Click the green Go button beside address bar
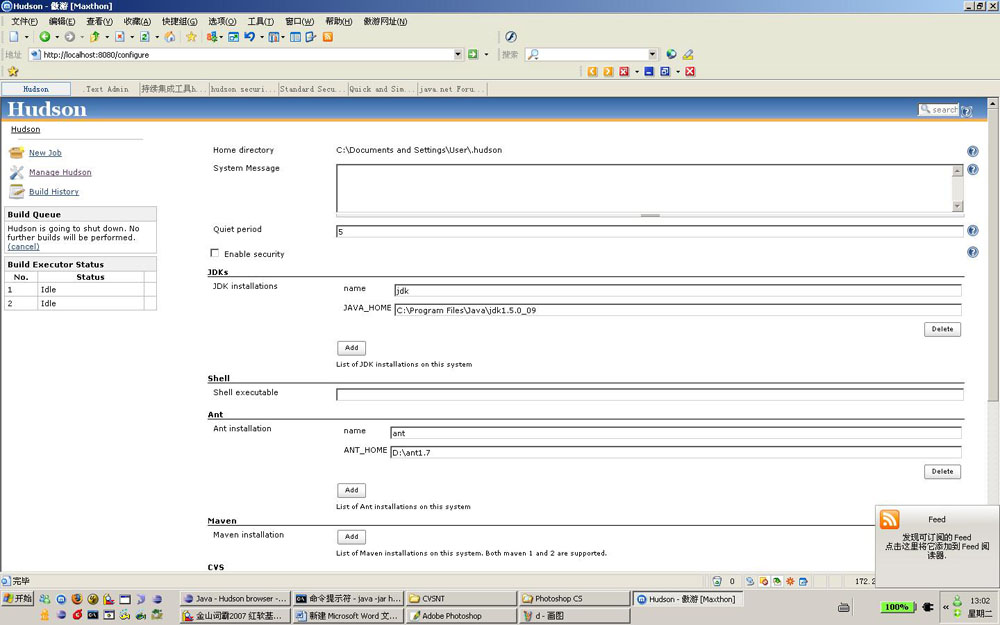The image size is (1000, 625). pos(473,54)
